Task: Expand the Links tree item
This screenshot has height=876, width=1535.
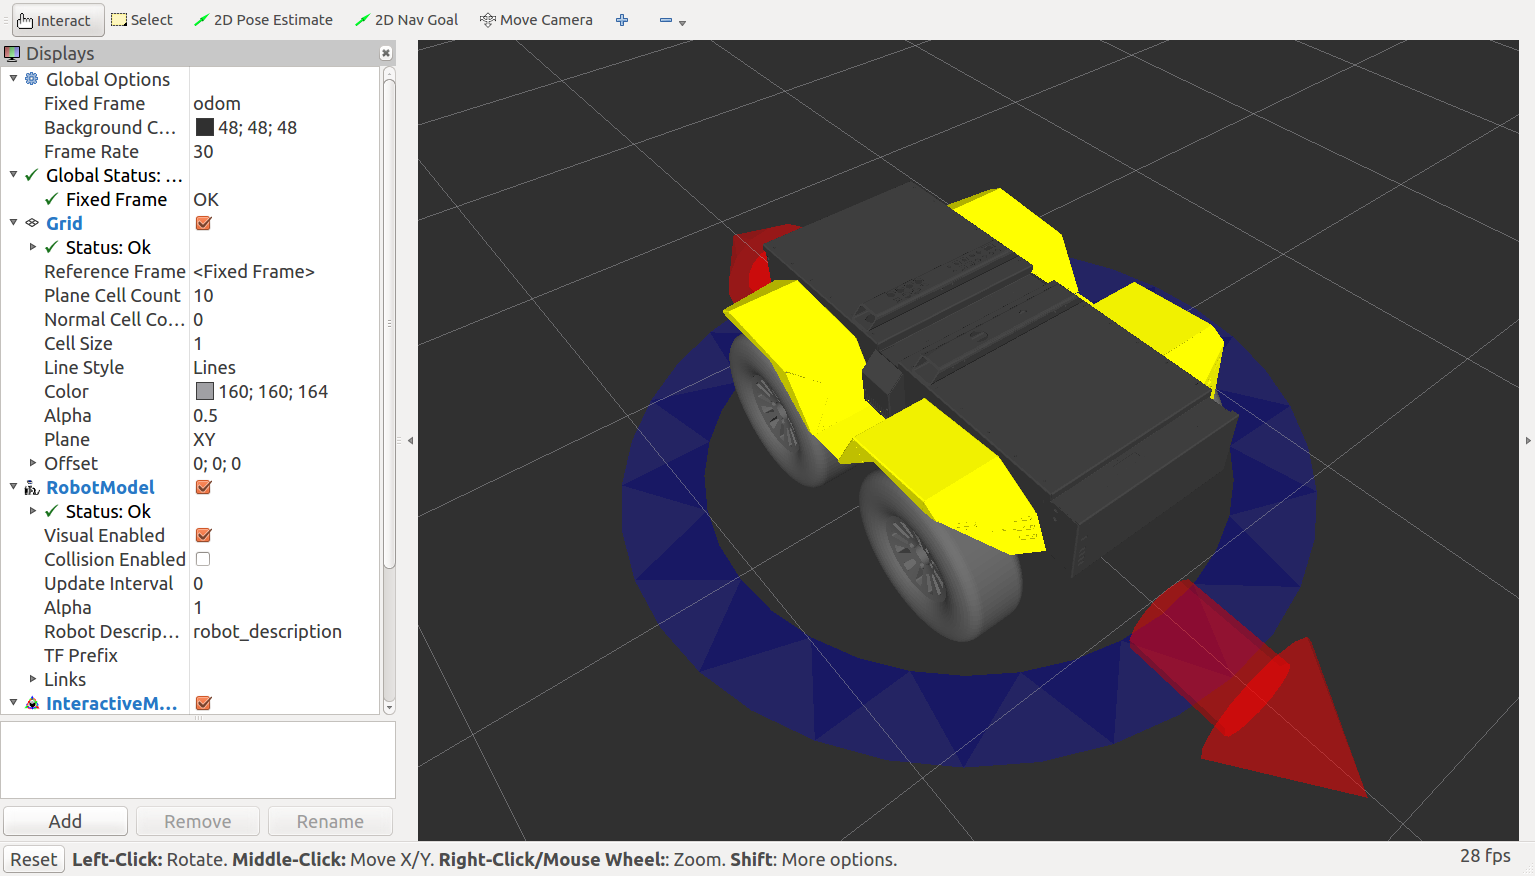Action: [33, 679]
